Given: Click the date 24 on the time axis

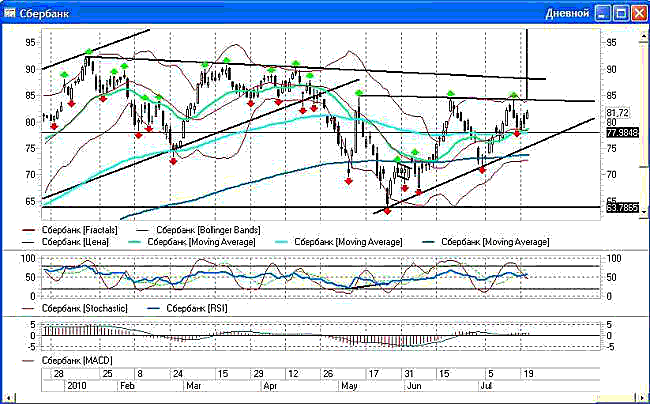Looking at the screenshot, I should (x=178, y=374).
